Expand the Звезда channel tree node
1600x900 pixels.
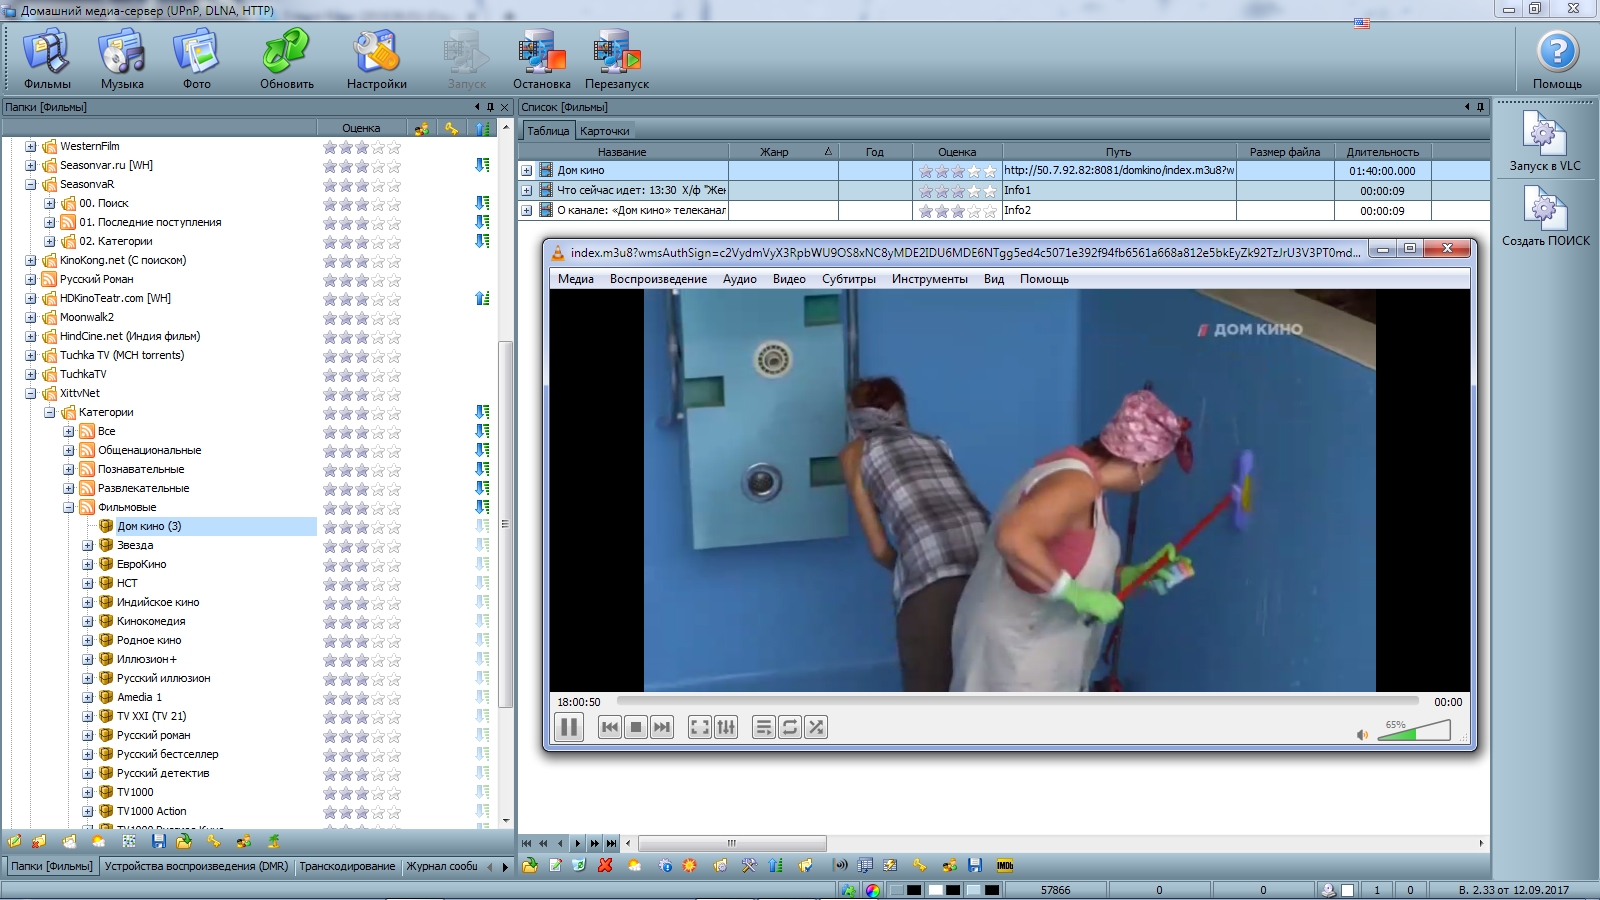88,545
